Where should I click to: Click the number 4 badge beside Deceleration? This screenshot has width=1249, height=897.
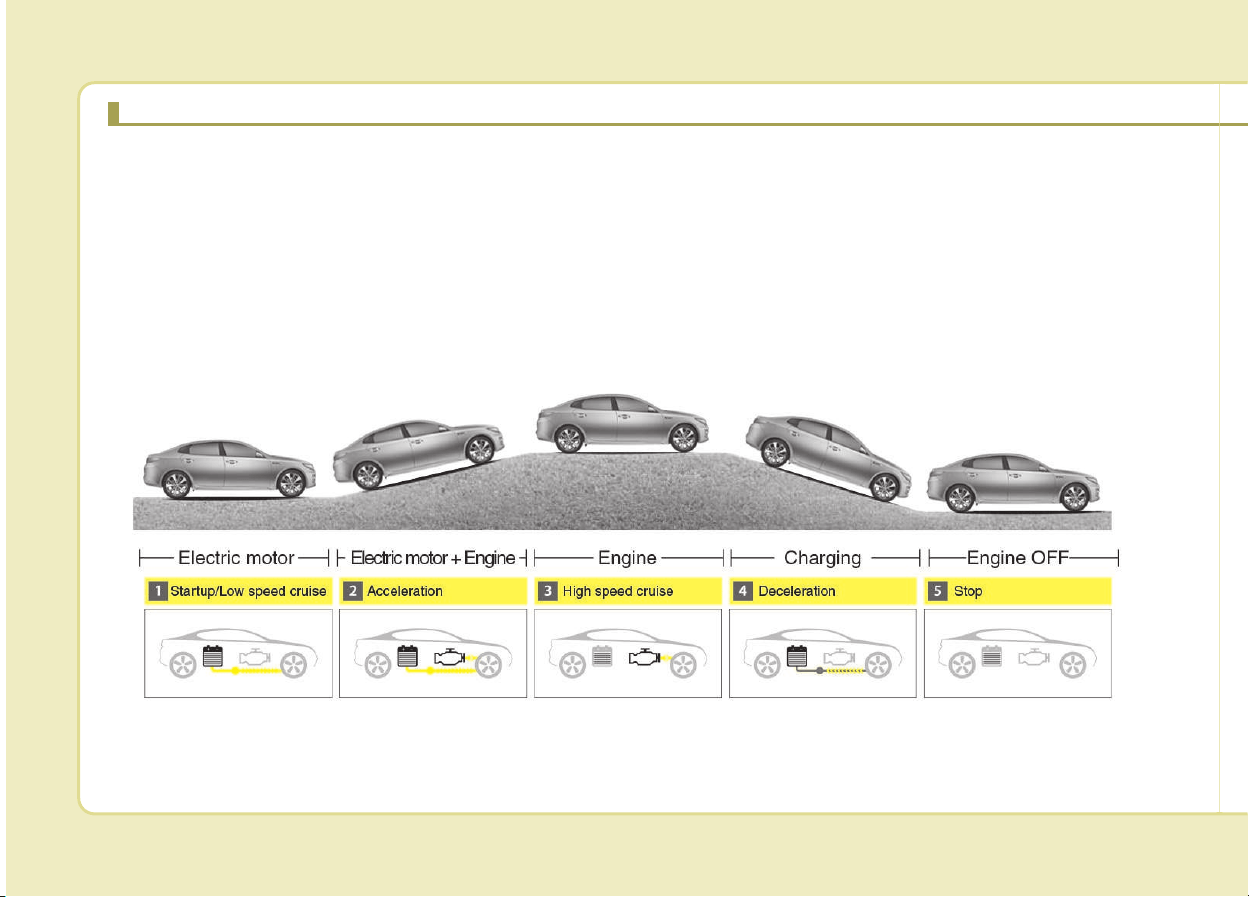(x=743, y=591)
